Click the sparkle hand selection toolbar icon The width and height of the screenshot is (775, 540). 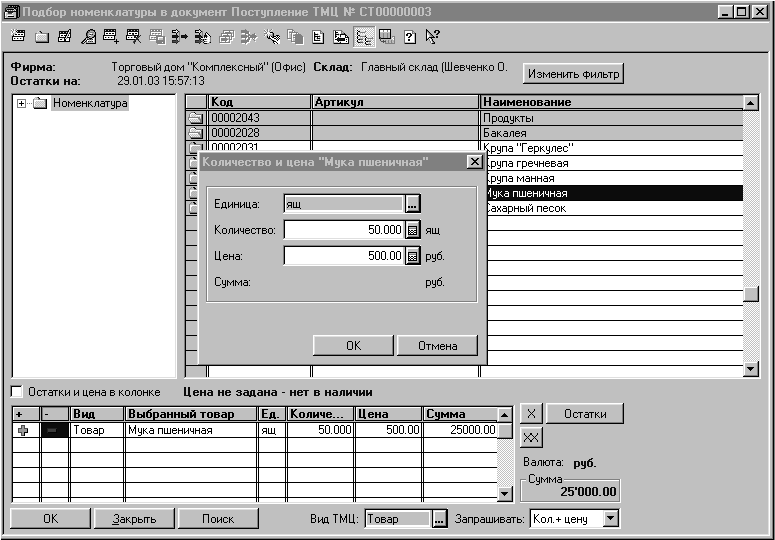pos(272,37)
